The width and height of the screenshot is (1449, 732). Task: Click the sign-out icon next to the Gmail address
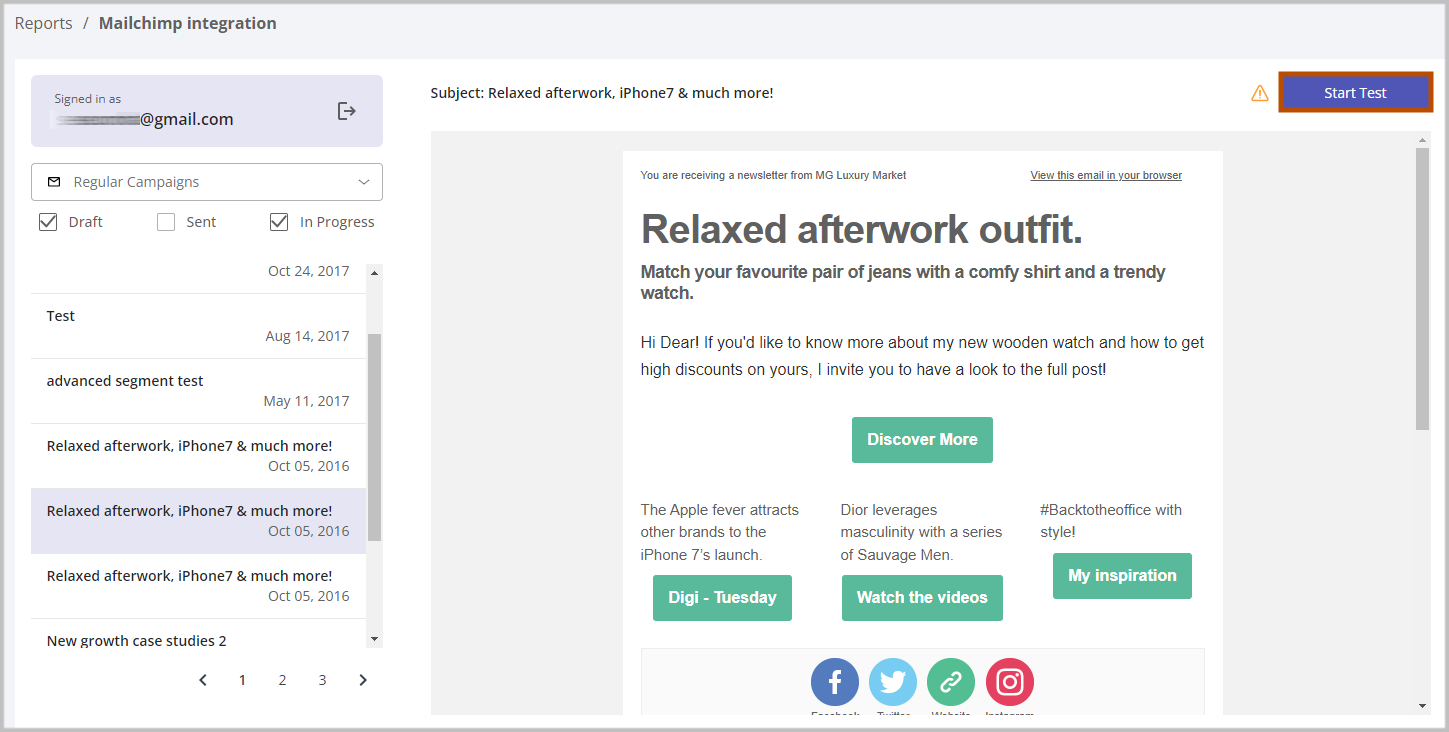pos(346,111)
